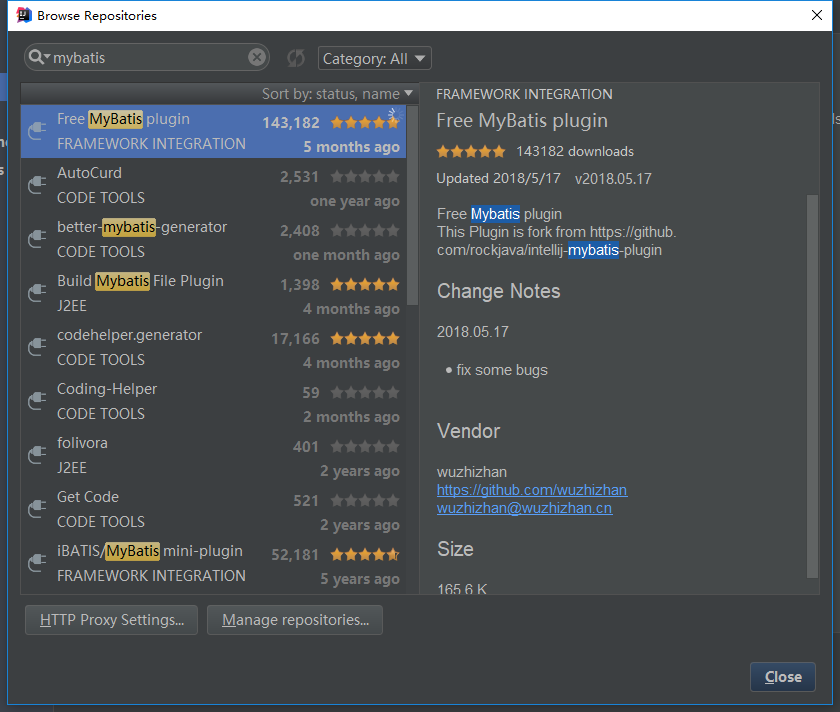Select the folivora plugin entry
840x712 pixels.
point(213,455)
